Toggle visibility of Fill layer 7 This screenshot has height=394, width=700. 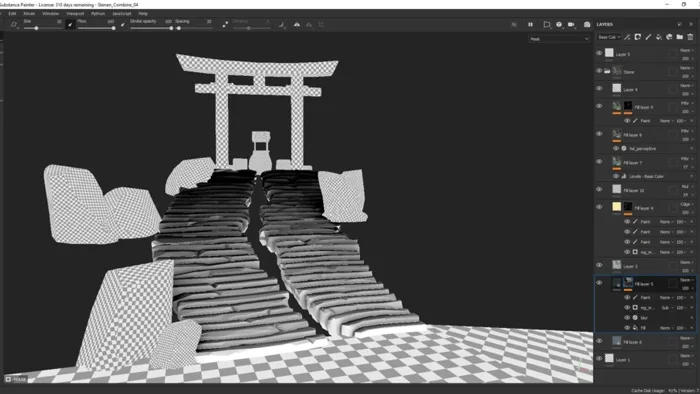[599, 162]
